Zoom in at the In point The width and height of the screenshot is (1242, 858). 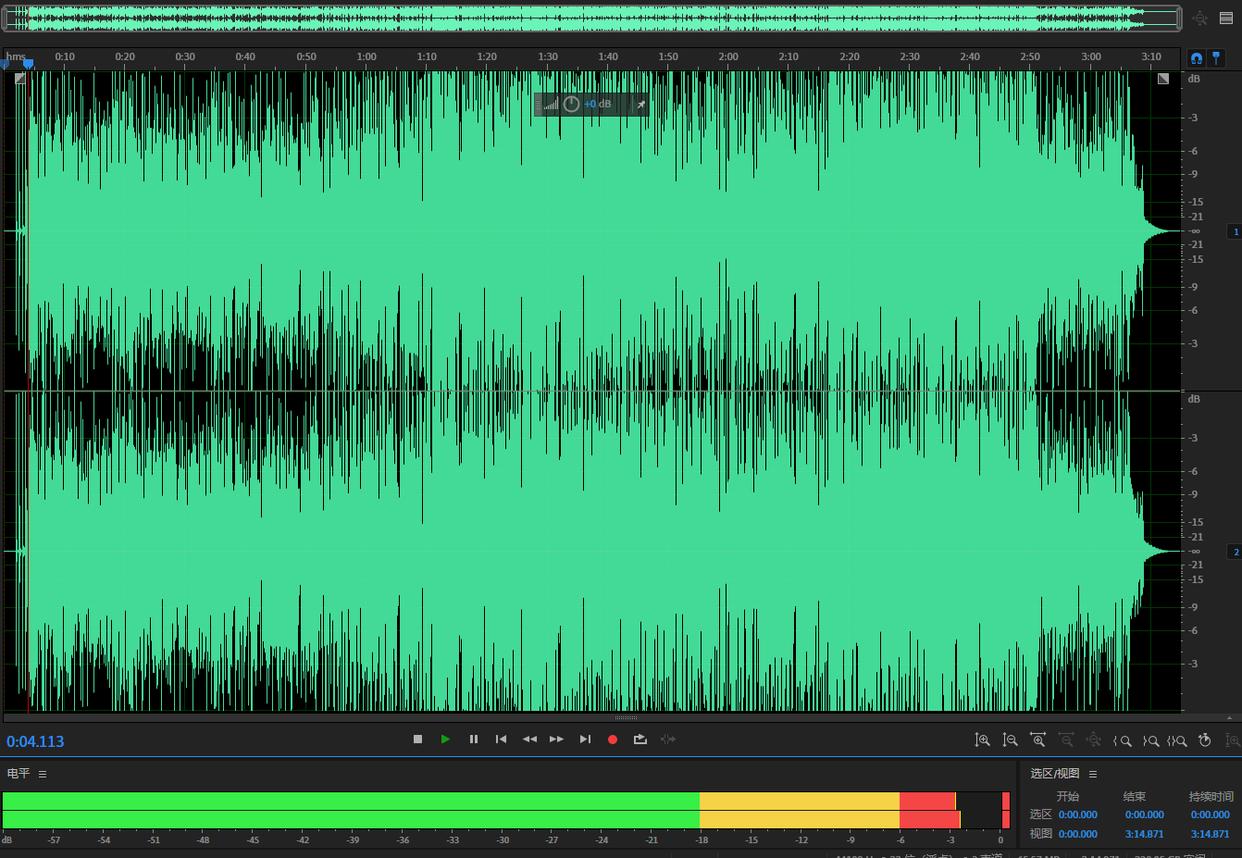[1123, 741]
